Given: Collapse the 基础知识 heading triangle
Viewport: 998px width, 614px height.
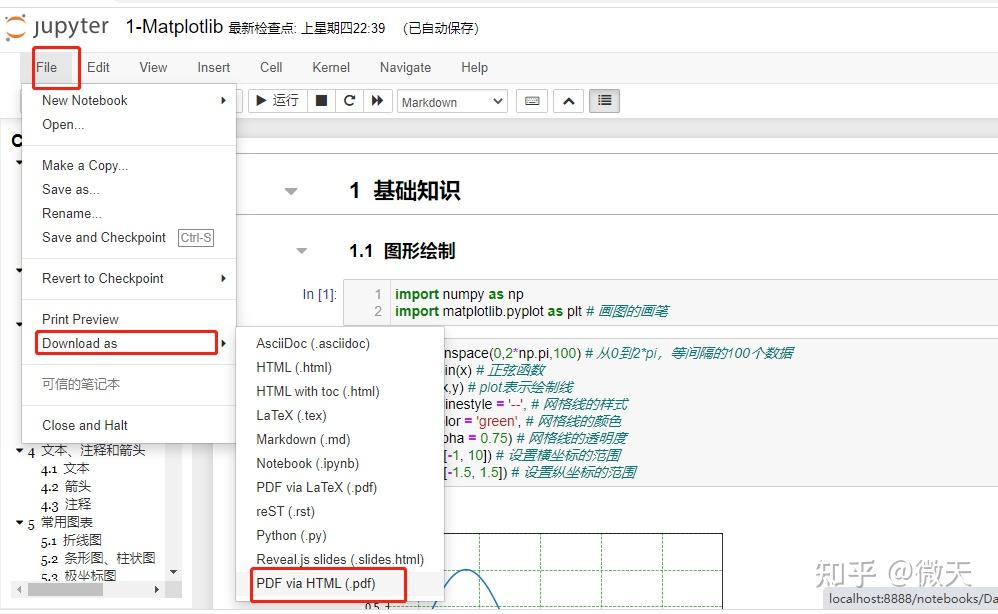Looking at the screenshot, I should 290,190.
